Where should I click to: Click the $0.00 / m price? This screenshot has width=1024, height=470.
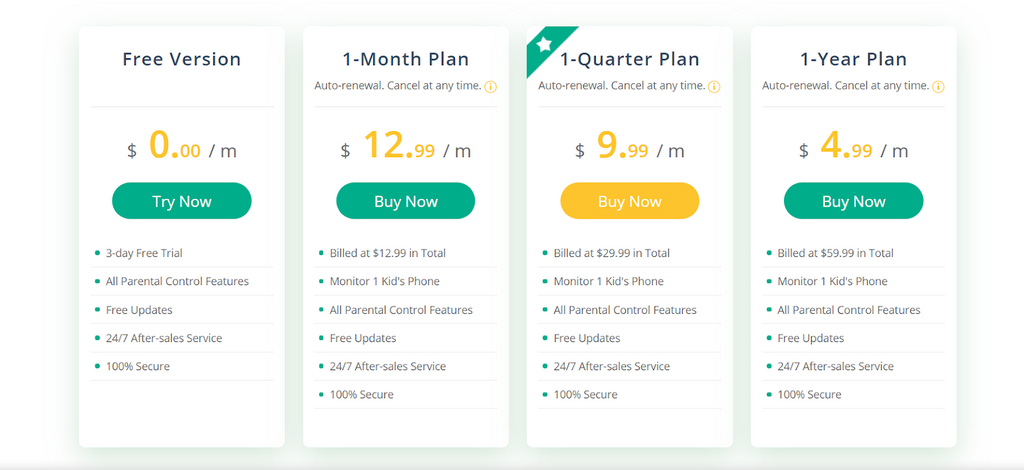181,148
